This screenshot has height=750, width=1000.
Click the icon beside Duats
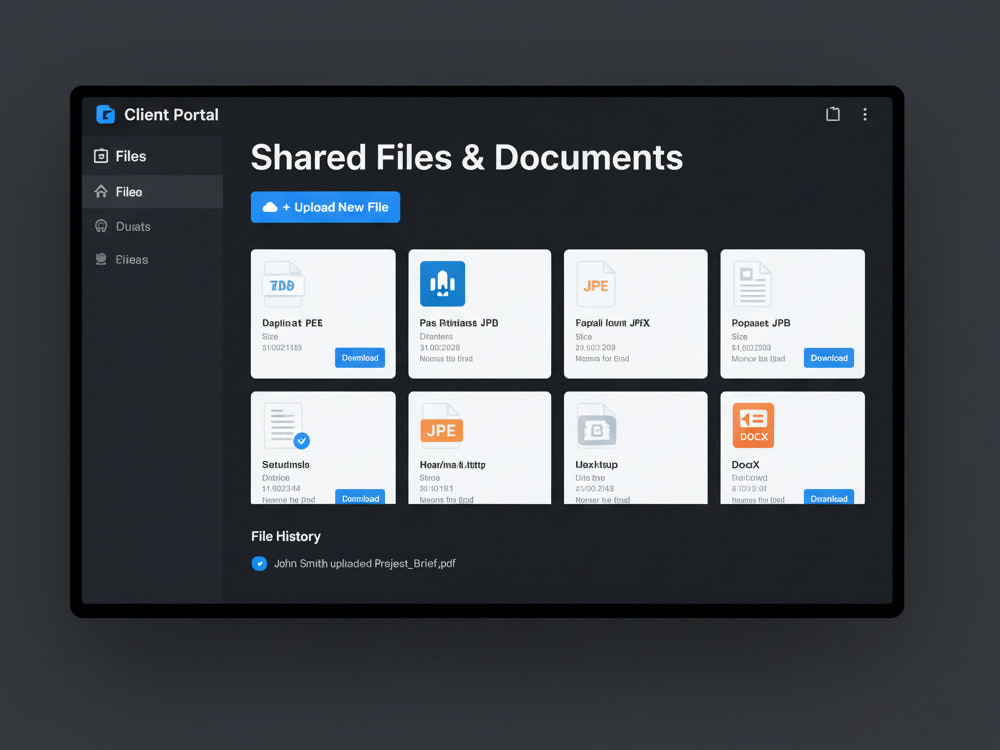[x=101, y=226]
